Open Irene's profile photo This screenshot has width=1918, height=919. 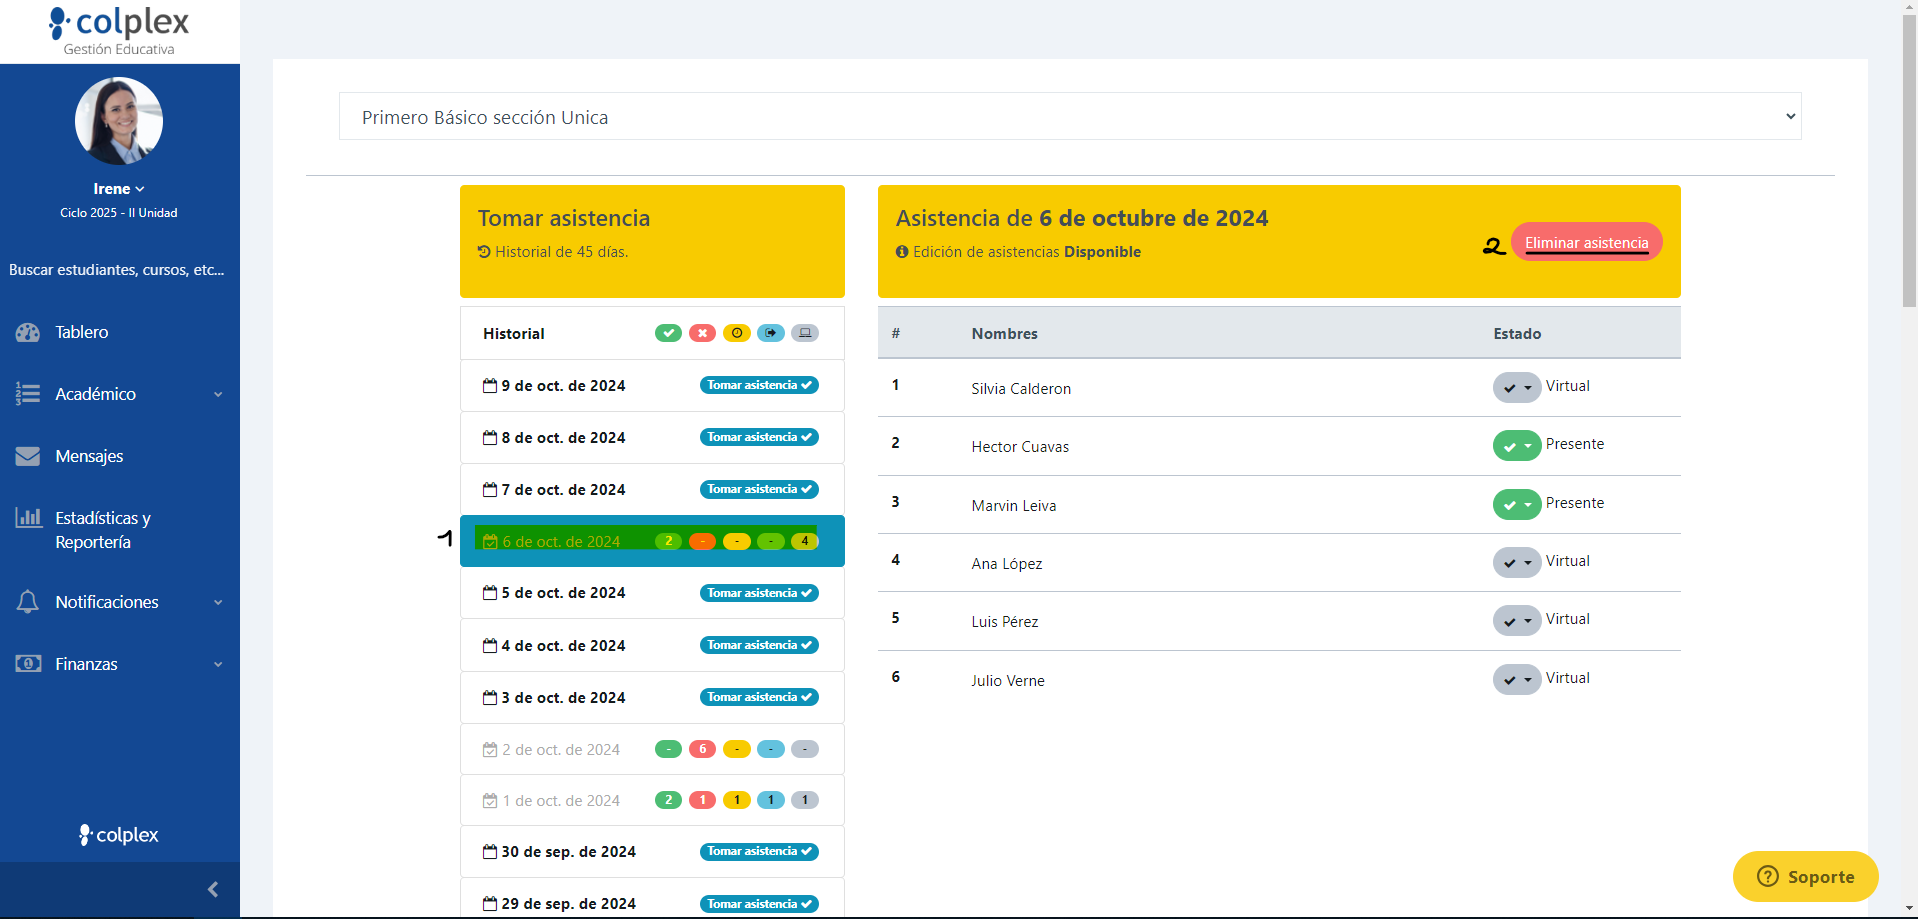point(119,121)
